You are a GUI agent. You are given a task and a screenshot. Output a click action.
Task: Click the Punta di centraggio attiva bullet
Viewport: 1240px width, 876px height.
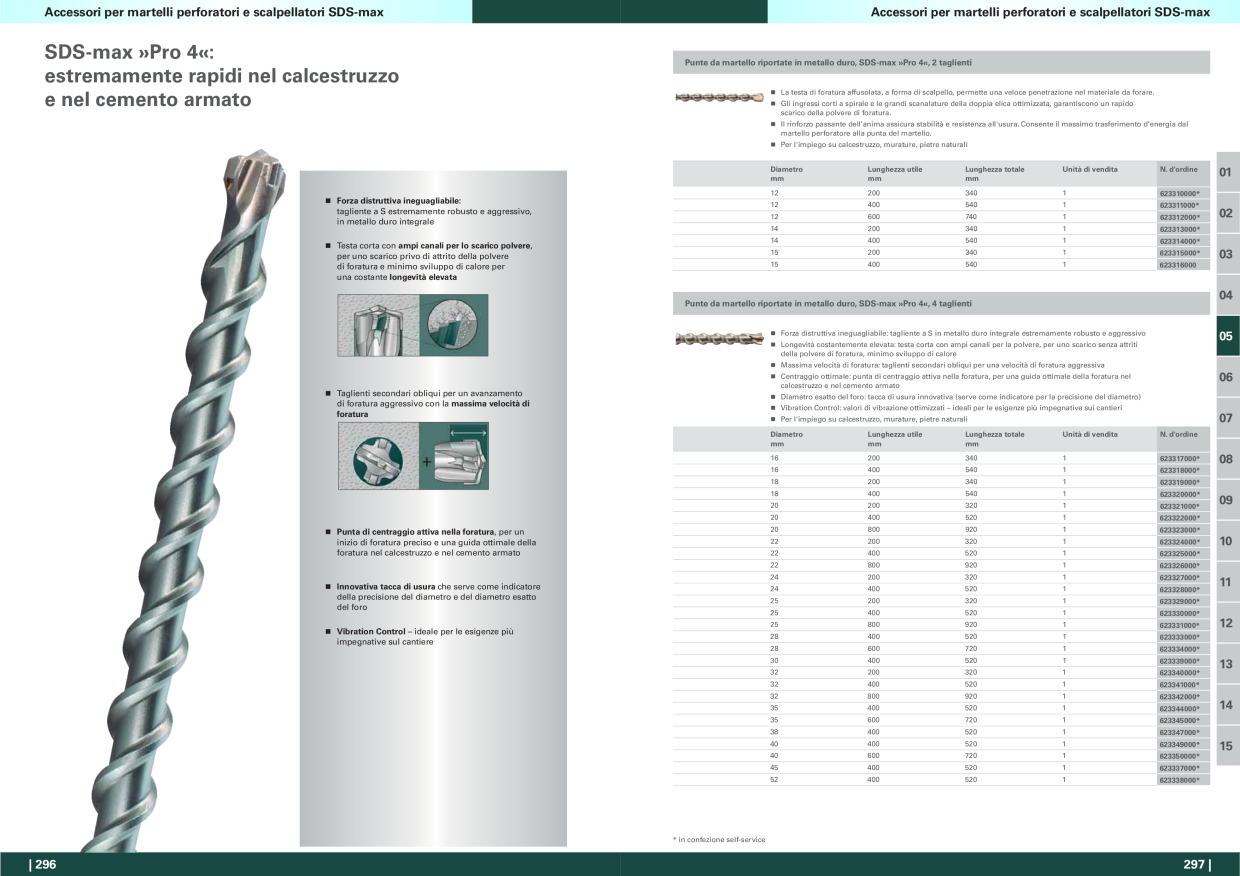tap(430, 542)
